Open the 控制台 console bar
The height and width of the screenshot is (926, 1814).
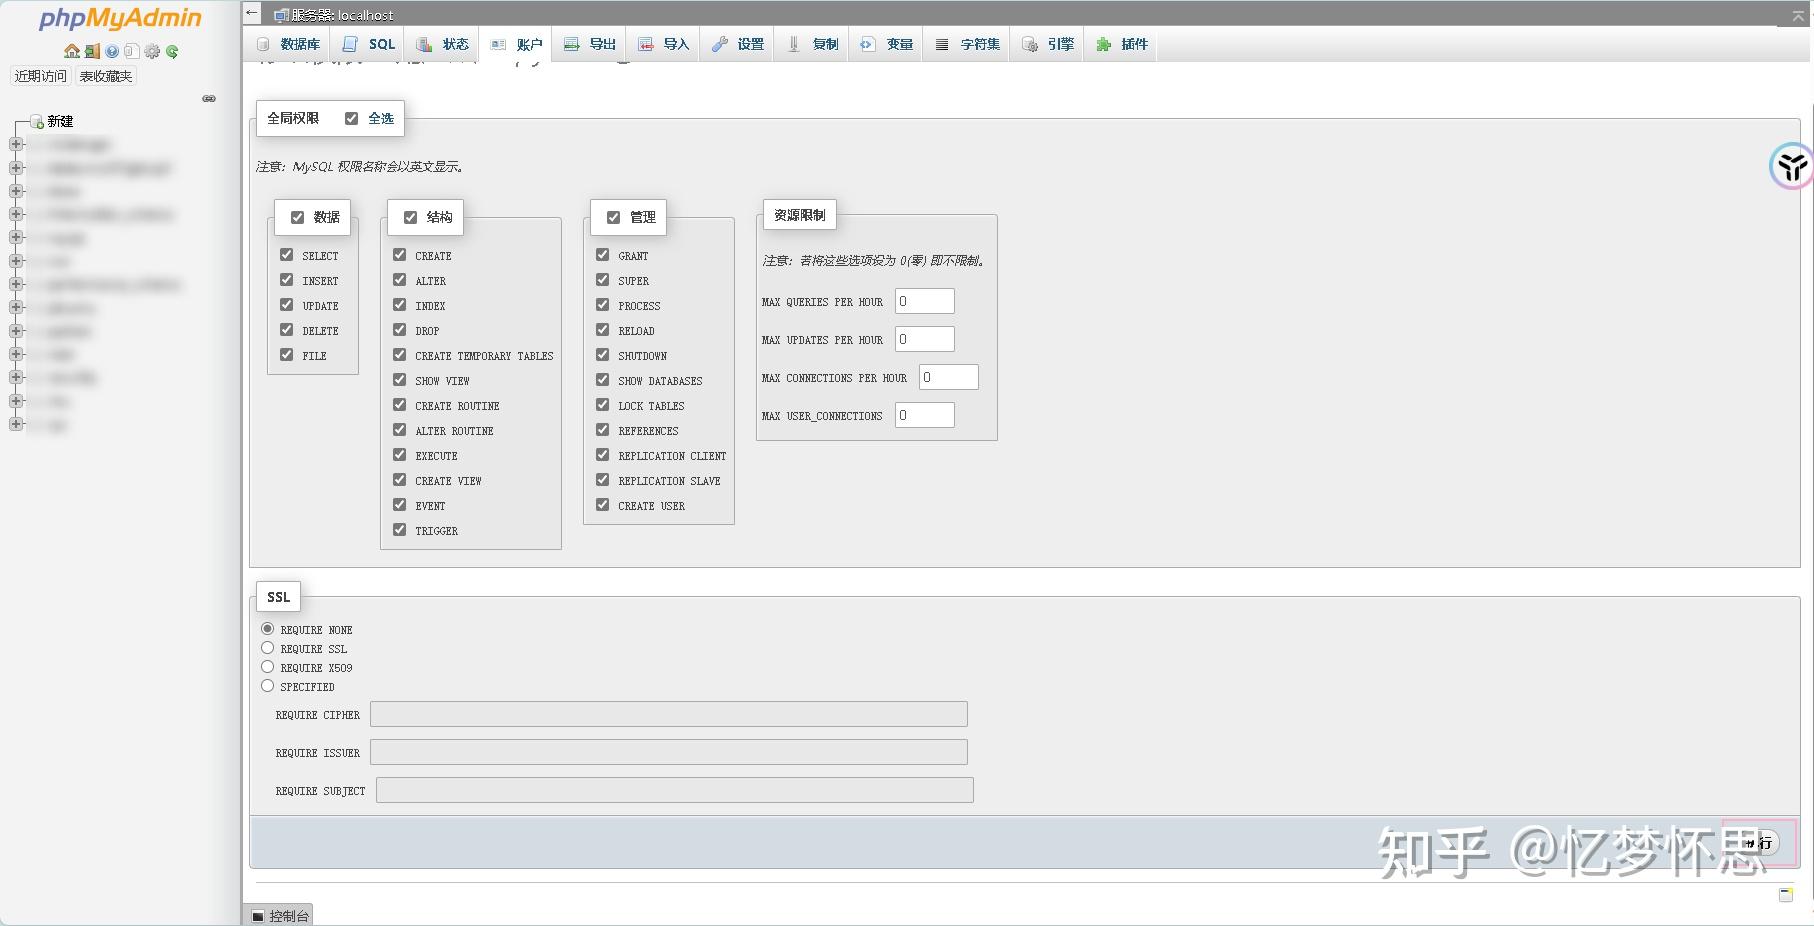pyautogui.click(x=279, y=915)
